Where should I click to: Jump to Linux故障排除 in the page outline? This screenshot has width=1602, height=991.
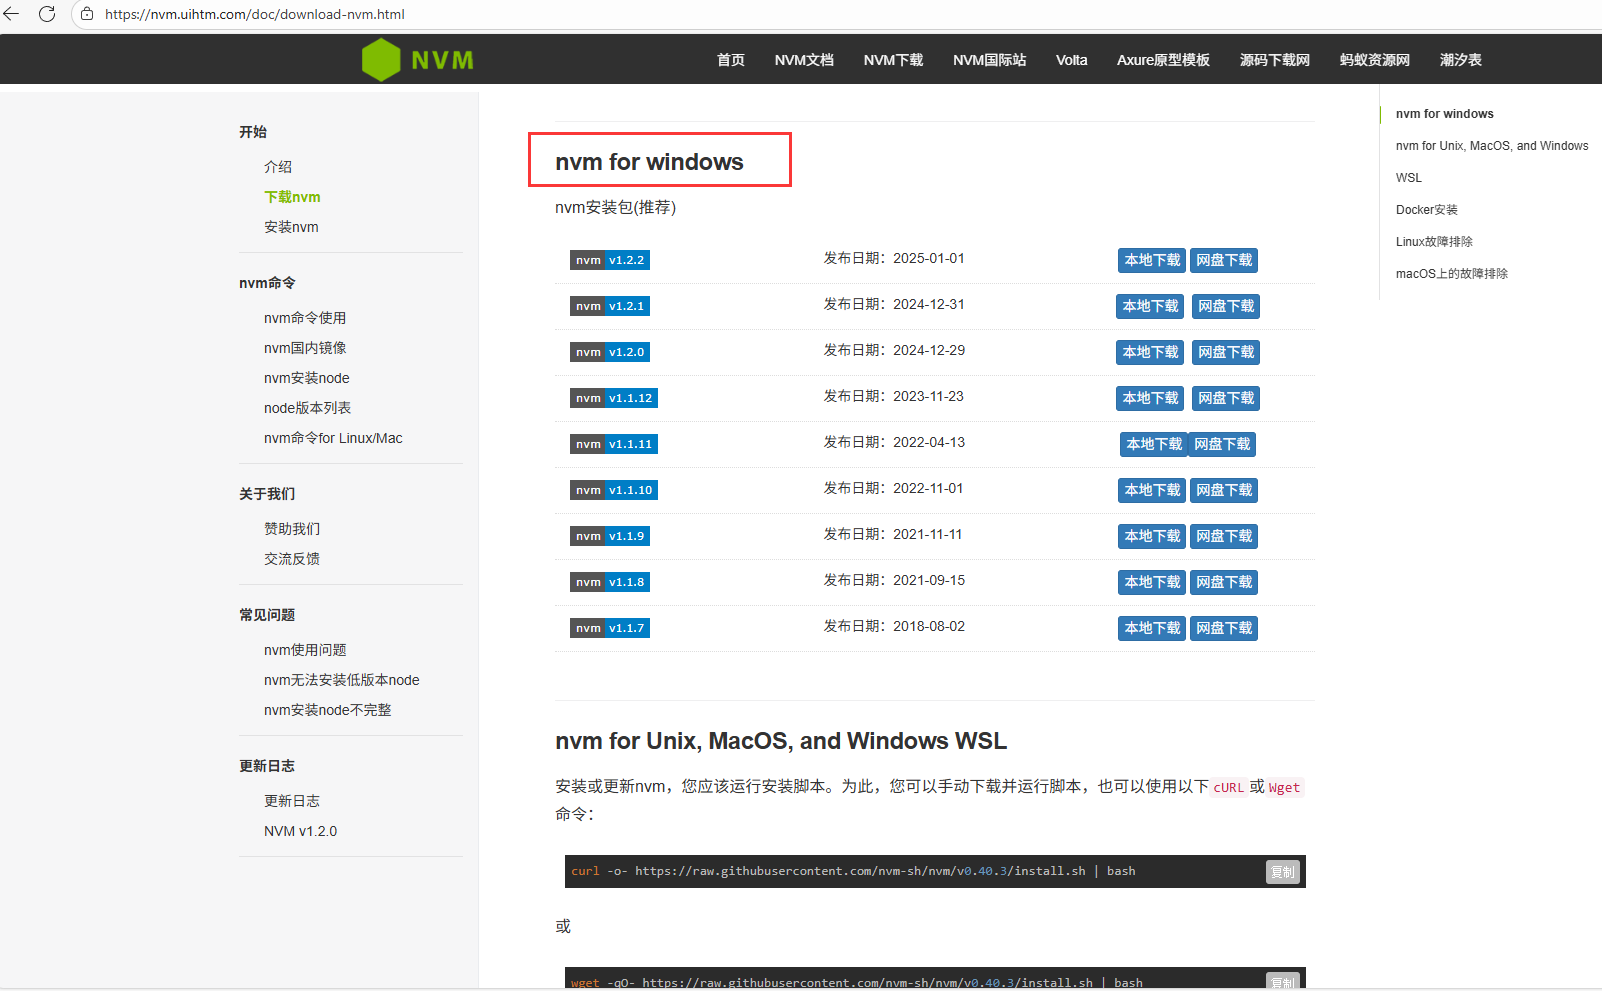(1434, 242)
